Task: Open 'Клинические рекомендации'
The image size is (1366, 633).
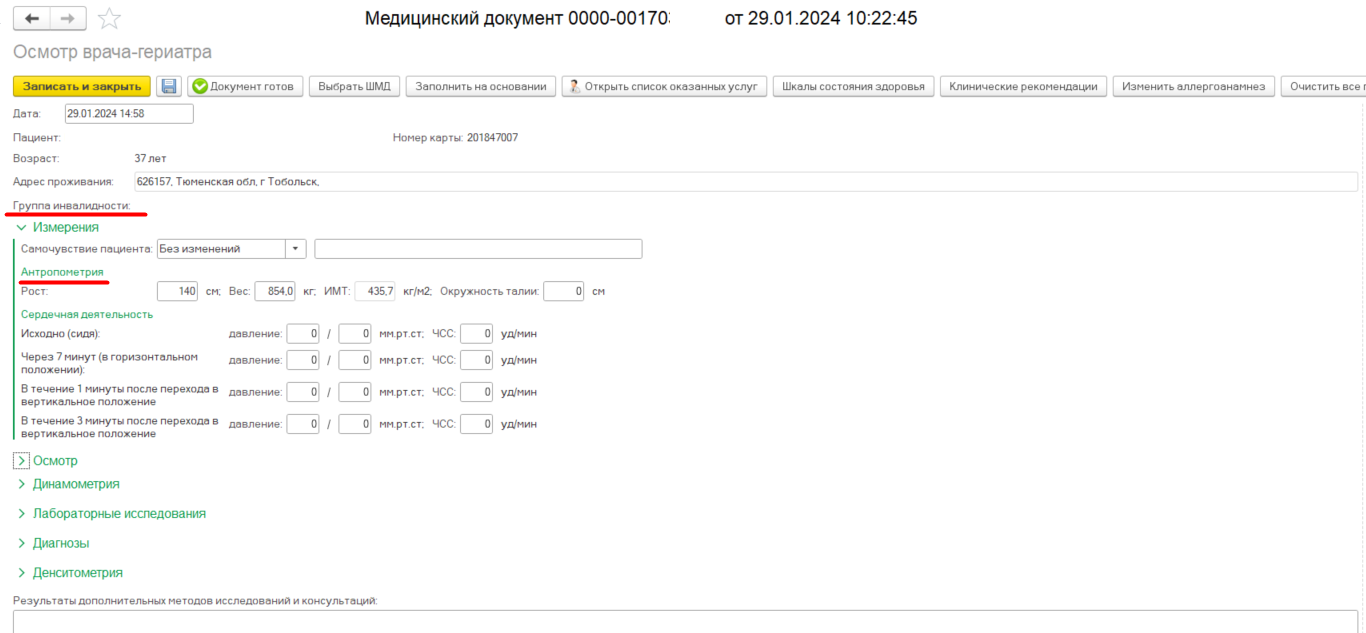Action: tap(1023, 87)
